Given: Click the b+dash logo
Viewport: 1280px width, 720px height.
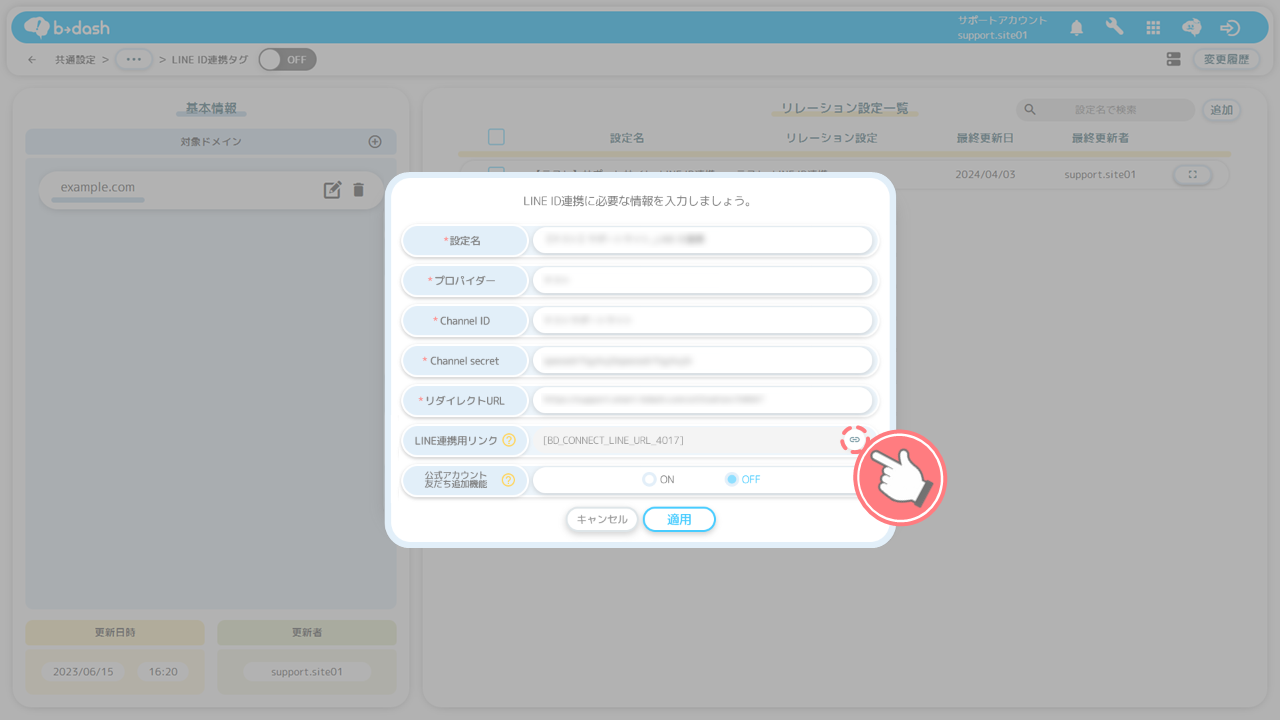Looking at the screenshot, I should coord(67,27).
